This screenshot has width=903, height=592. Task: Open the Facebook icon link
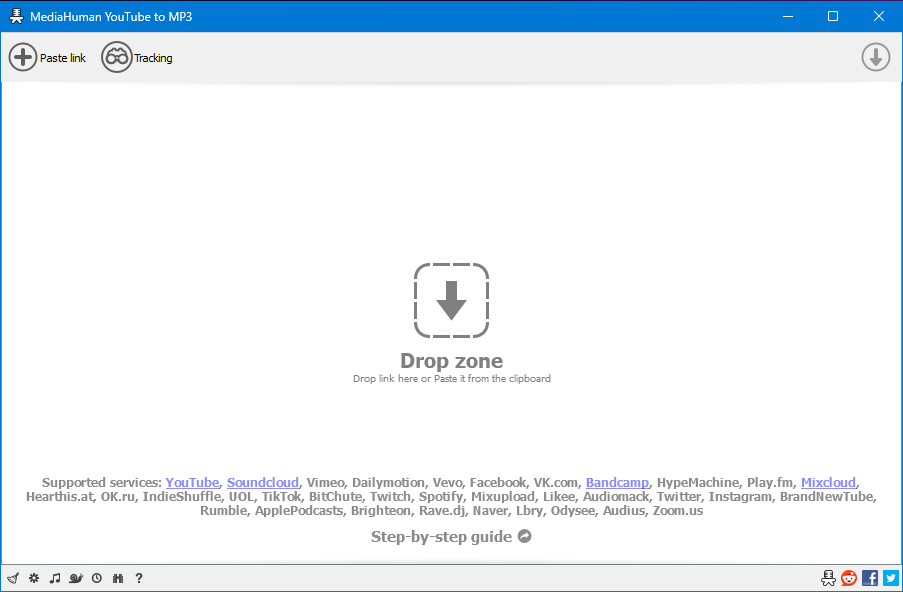point(870,578)
